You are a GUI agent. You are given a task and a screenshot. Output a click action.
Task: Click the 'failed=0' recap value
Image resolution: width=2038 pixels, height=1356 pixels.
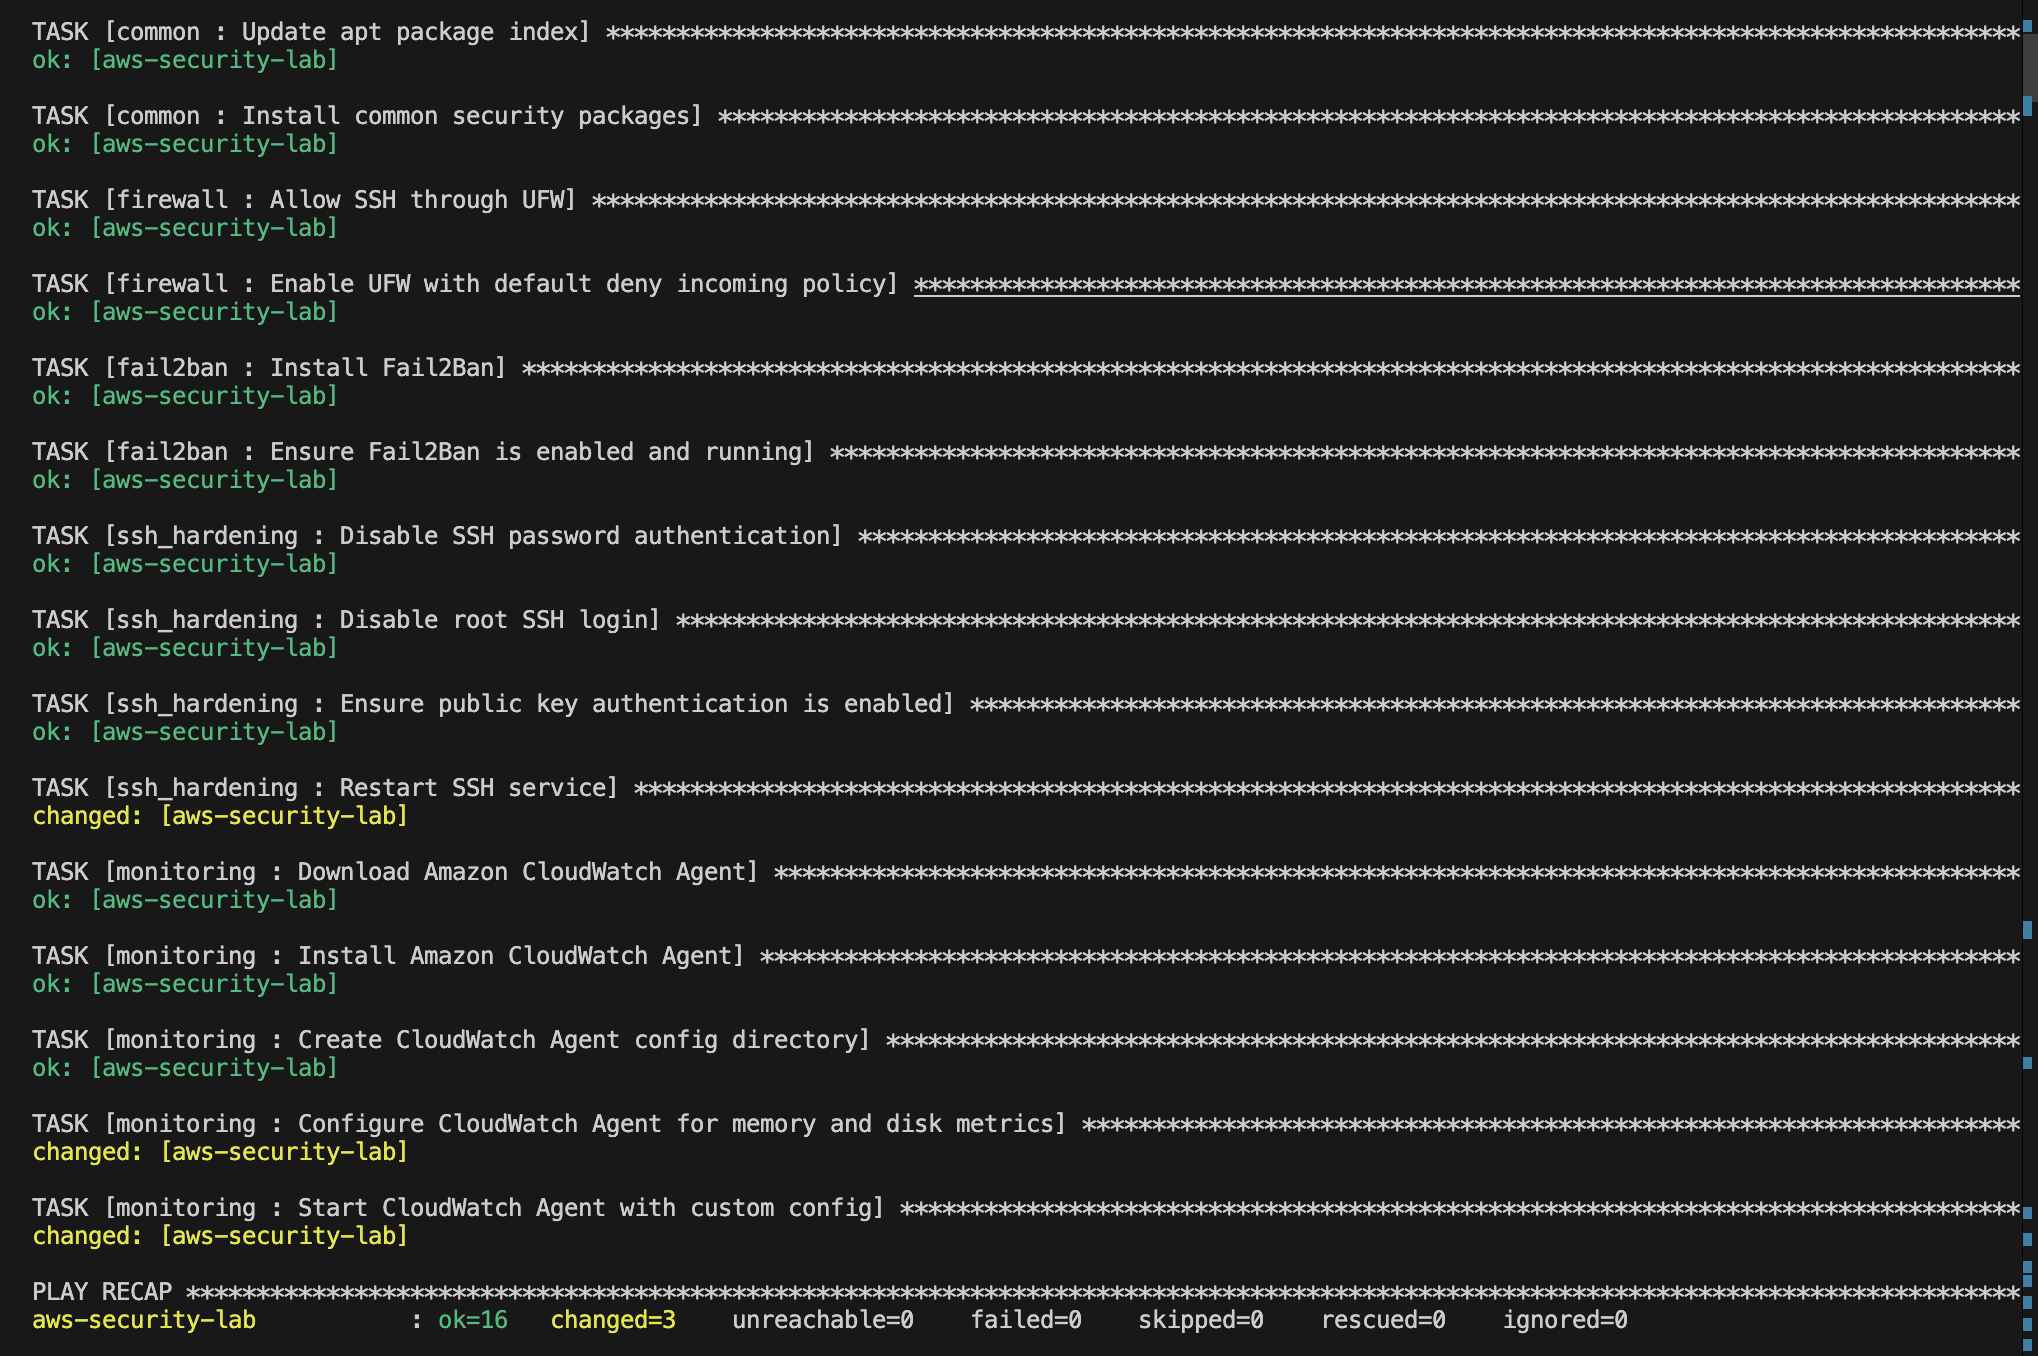pyautogui.click(x=1026, y=1320)
